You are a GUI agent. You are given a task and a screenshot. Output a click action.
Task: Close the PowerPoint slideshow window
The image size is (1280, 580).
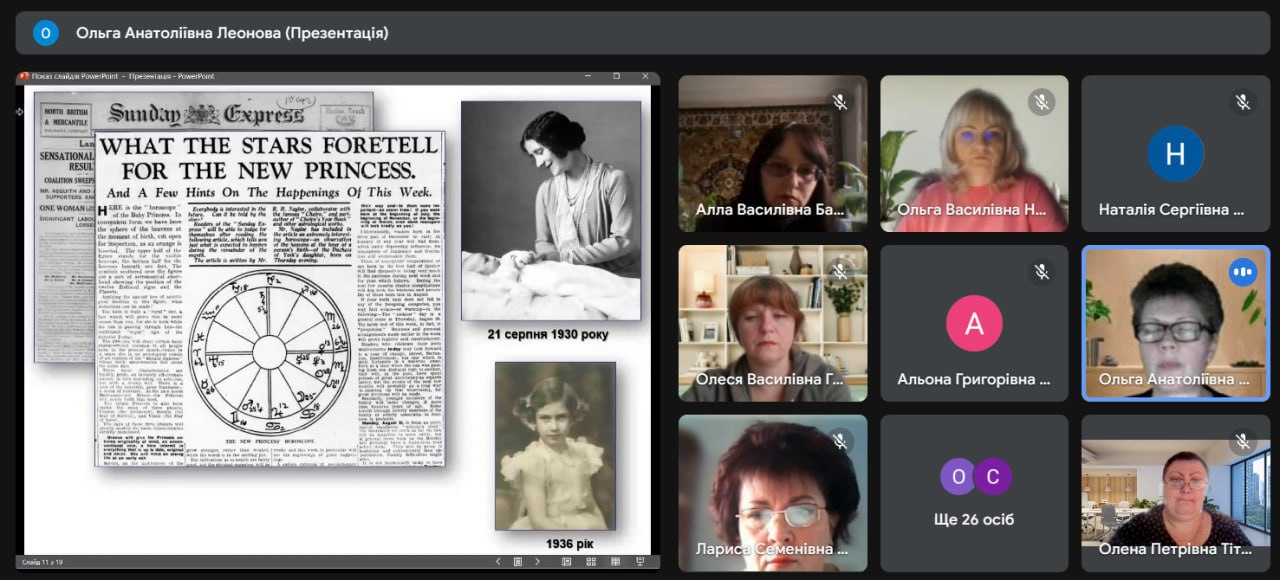point(643,77)
